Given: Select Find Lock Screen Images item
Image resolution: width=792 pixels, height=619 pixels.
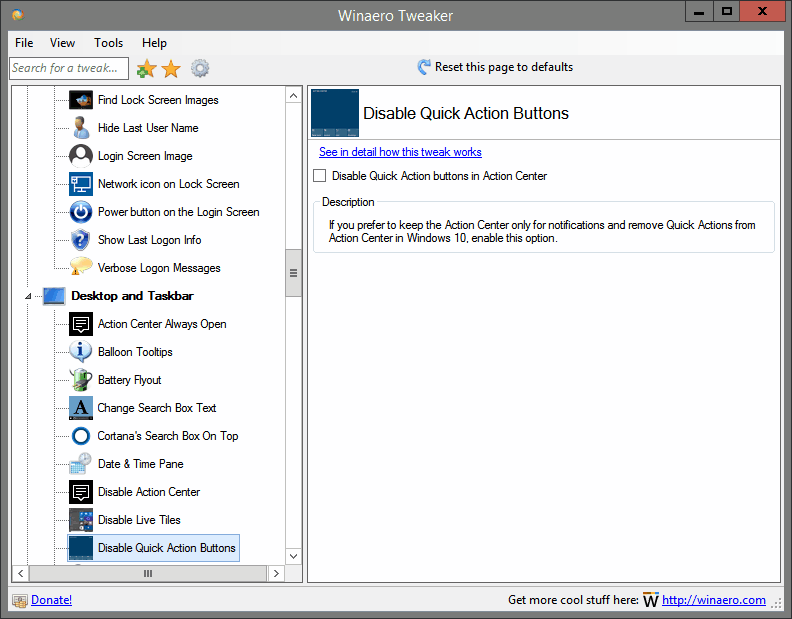Looking at the screenshot, I should coord(158,100).
